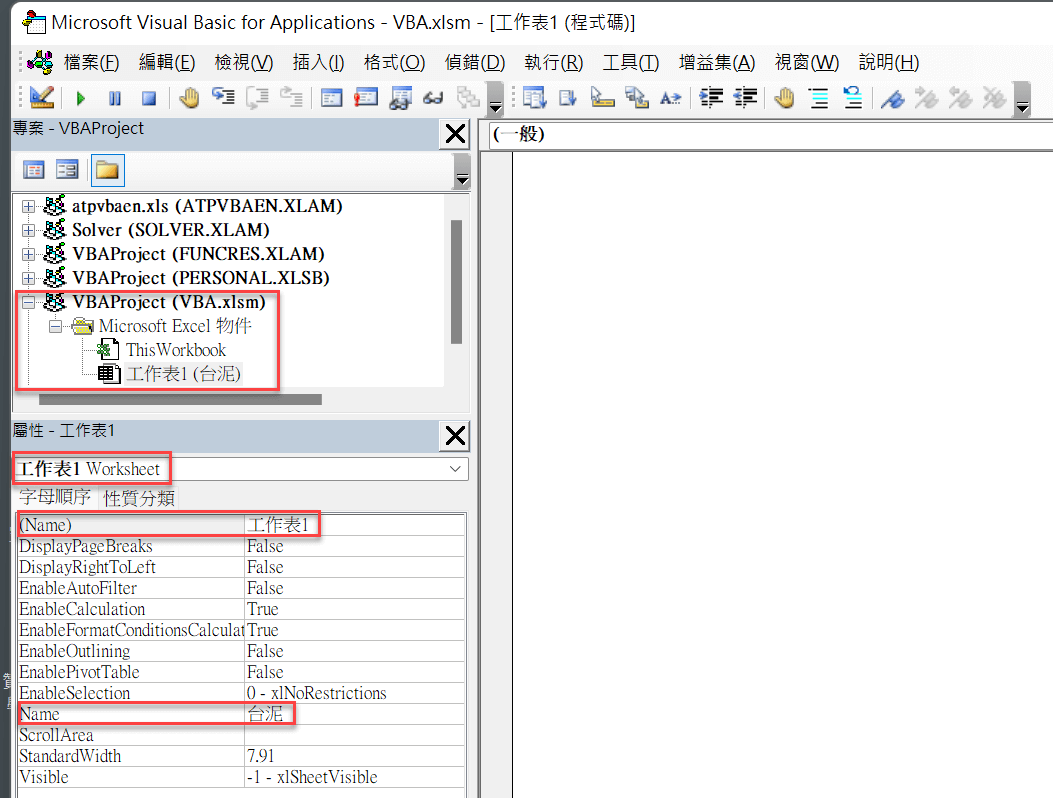The image size is (1053, 798).
Task: Select ThisWorkbook in project tree
Action: tap(176, 350)
